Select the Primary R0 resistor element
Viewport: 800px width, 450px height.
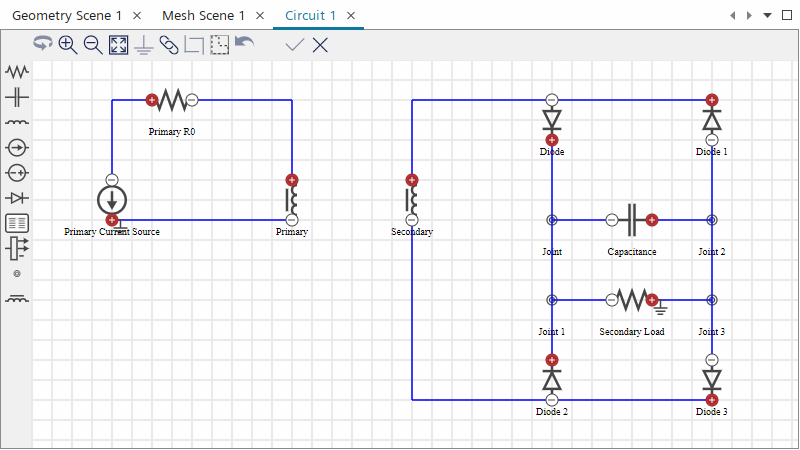tap(172, 100)
